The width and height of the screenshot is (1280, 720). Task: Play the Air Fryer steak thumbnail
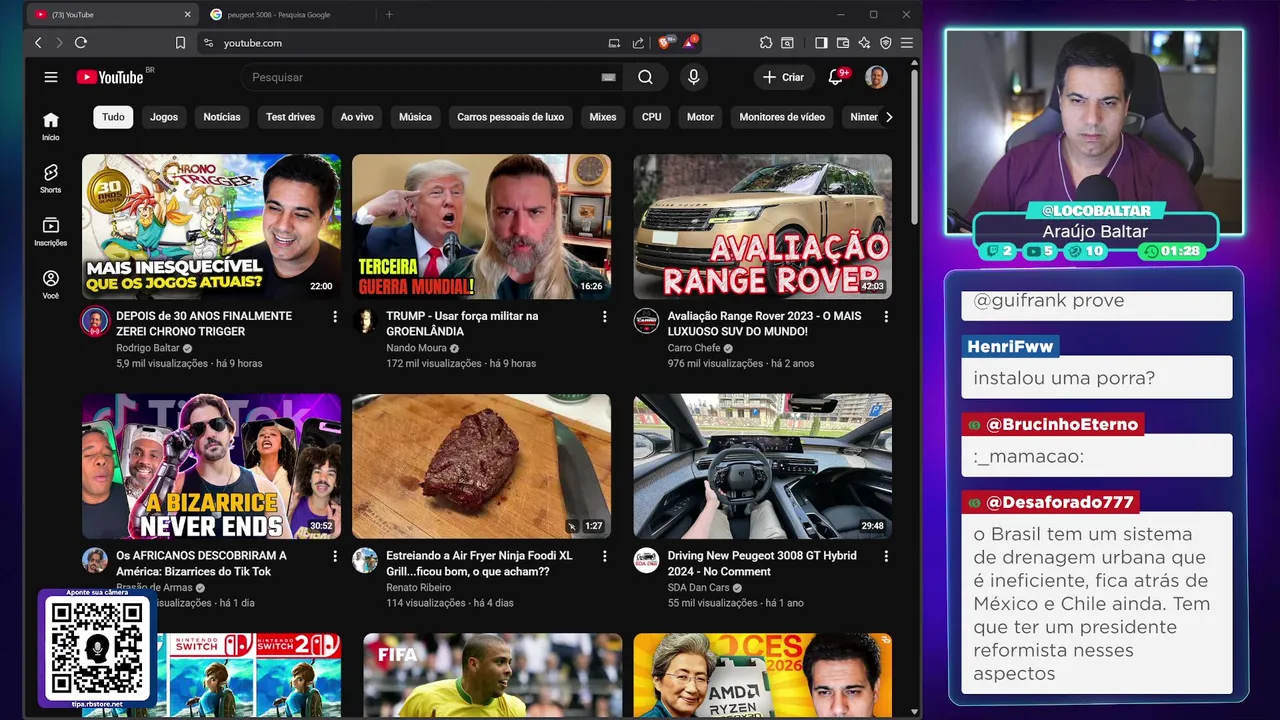click(x=481, y=466)
